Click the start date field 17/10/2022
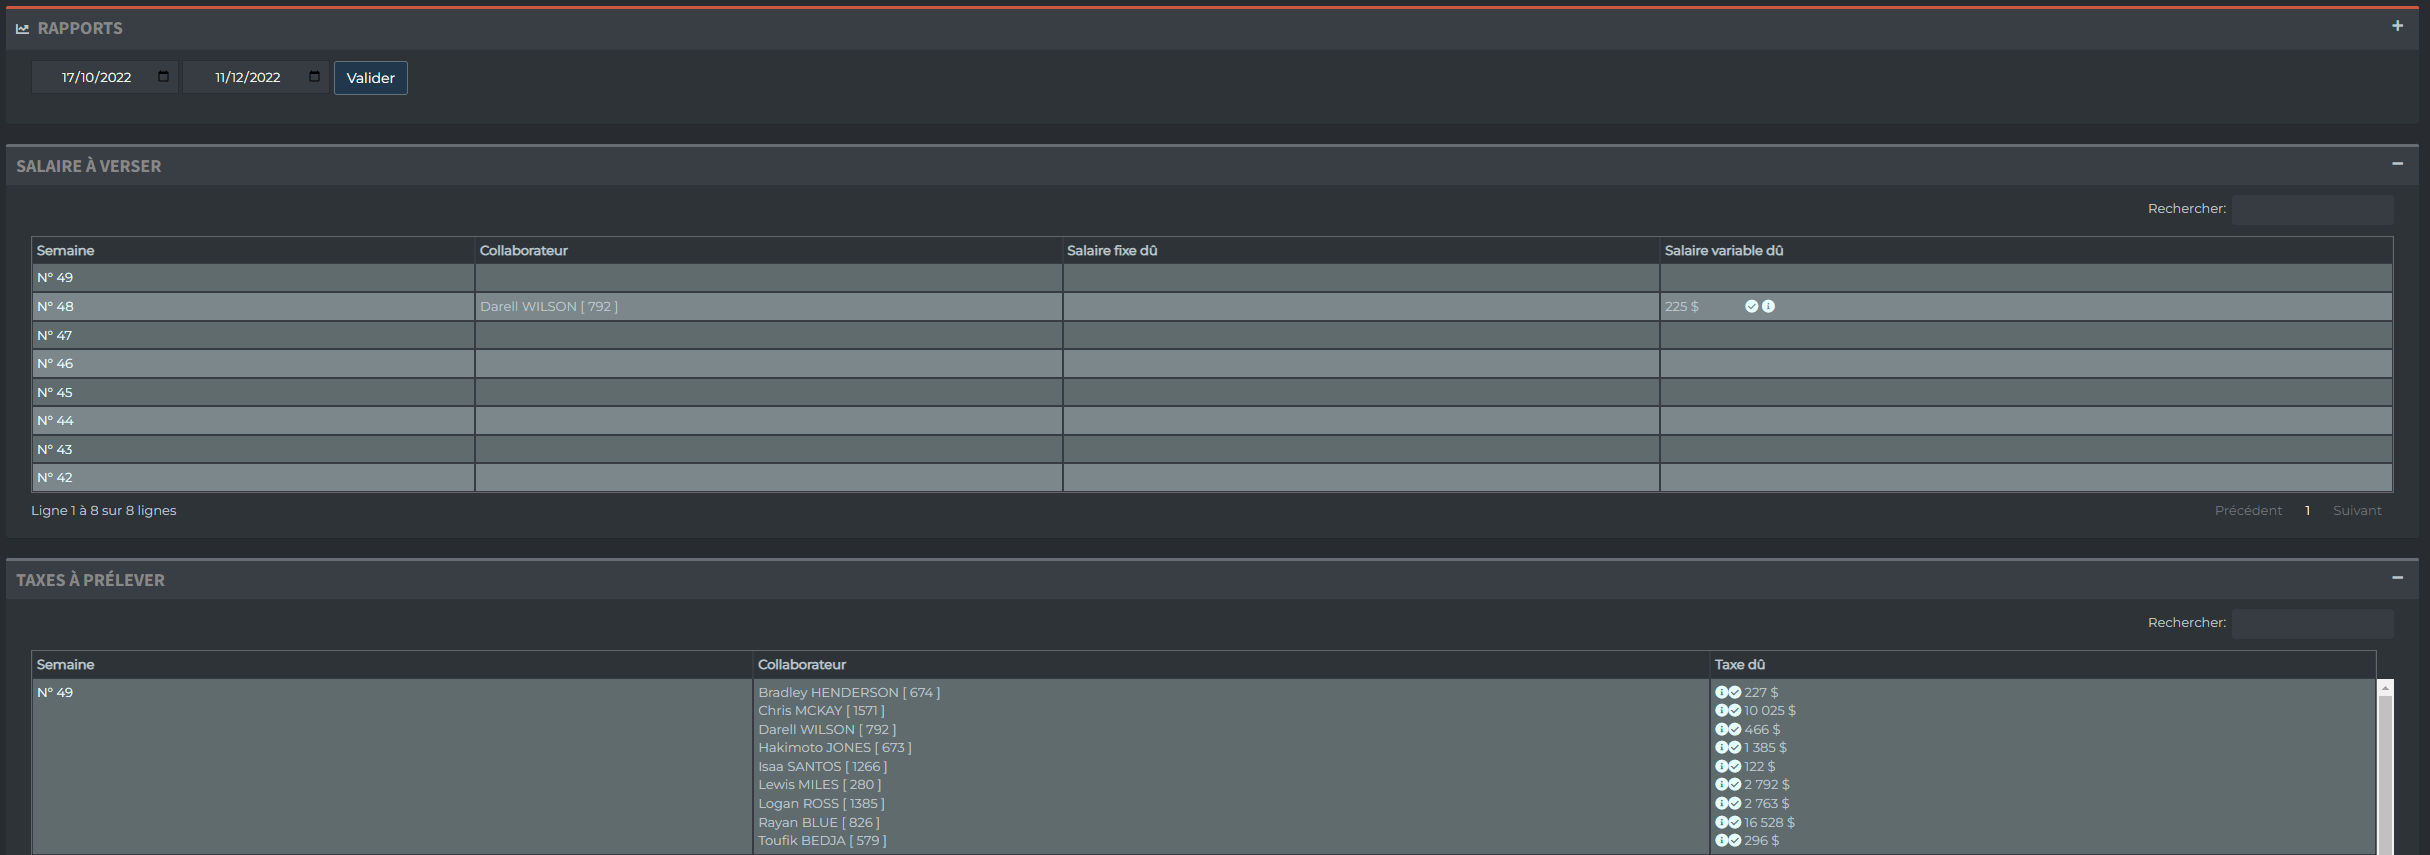Image resolution: width=2430 pixels, height=855 pixels. (105, 77)
